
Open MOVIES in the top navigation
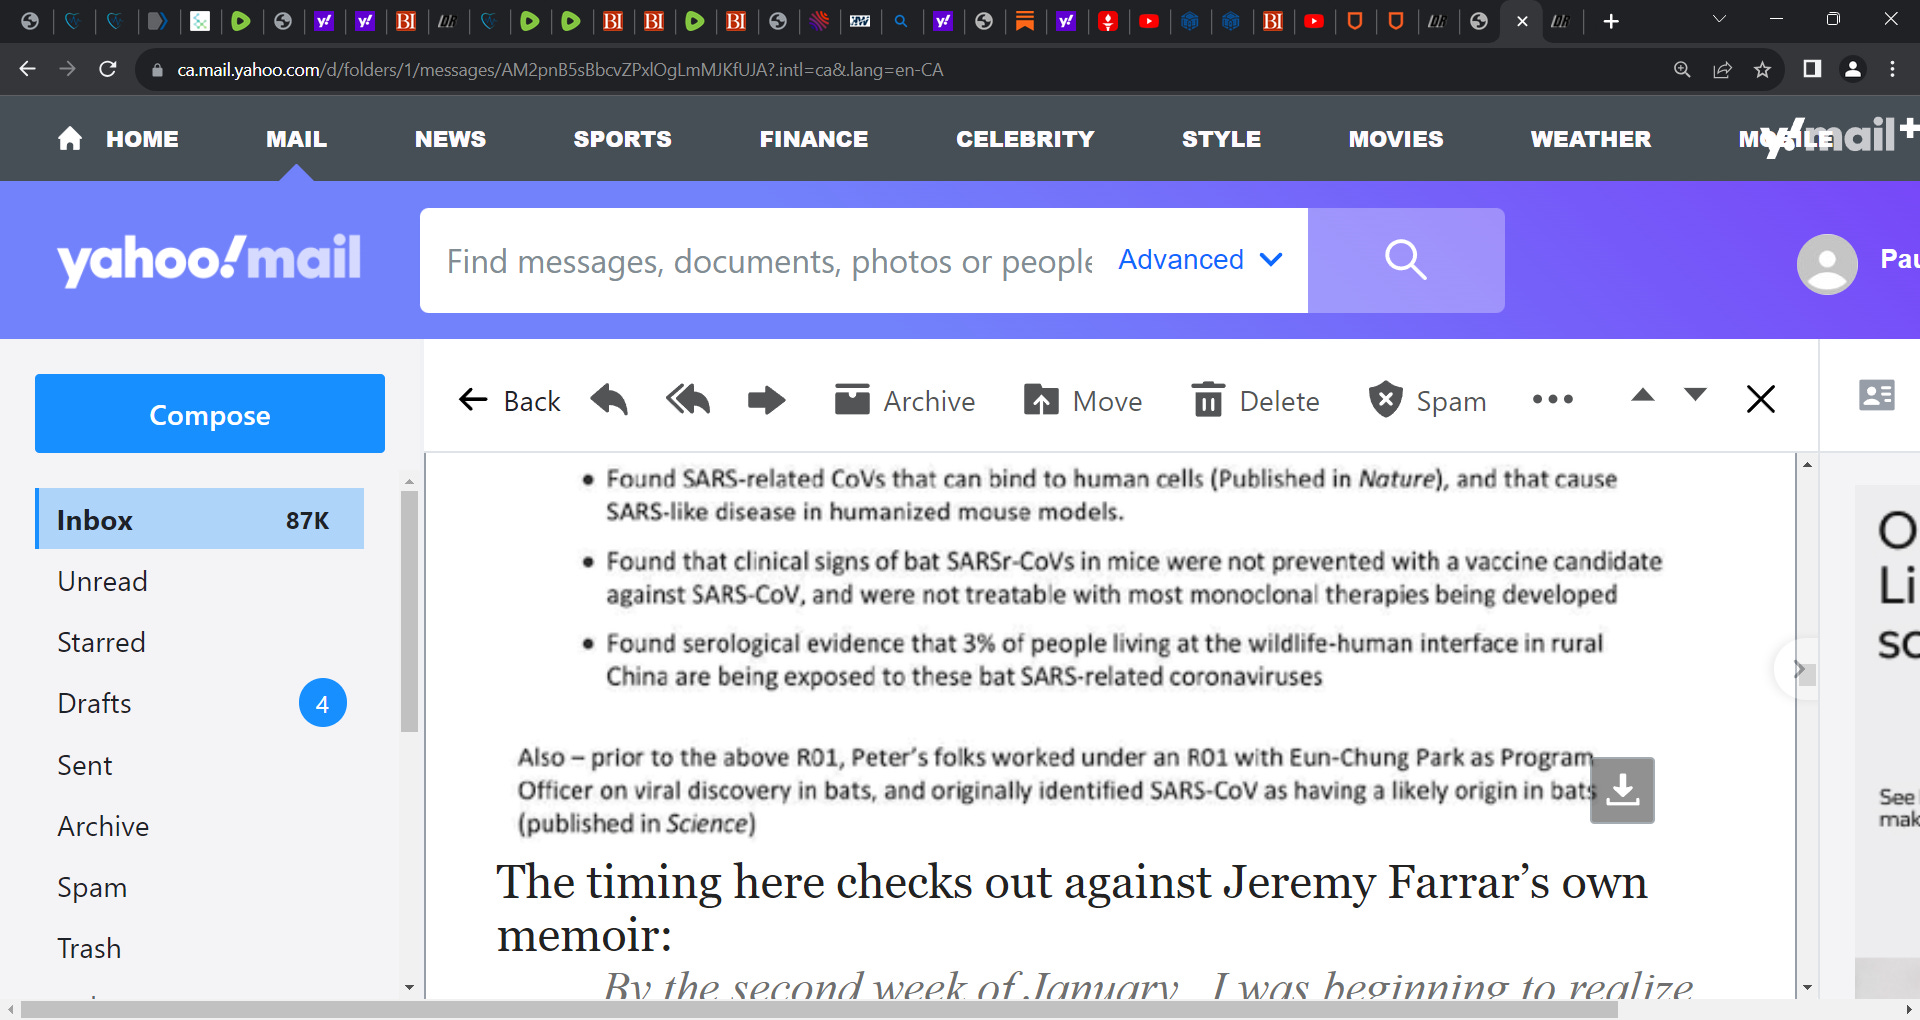1395,139
